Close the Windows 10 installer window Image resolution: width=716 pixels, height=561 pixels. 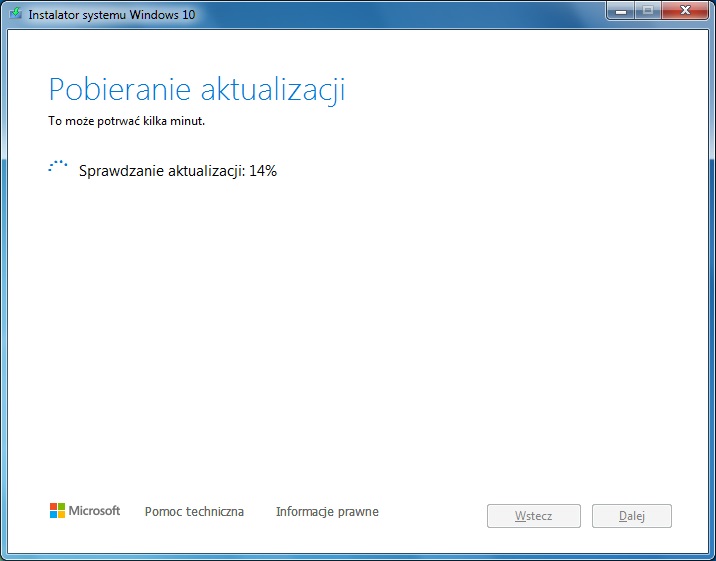click(x=684, y=12)
